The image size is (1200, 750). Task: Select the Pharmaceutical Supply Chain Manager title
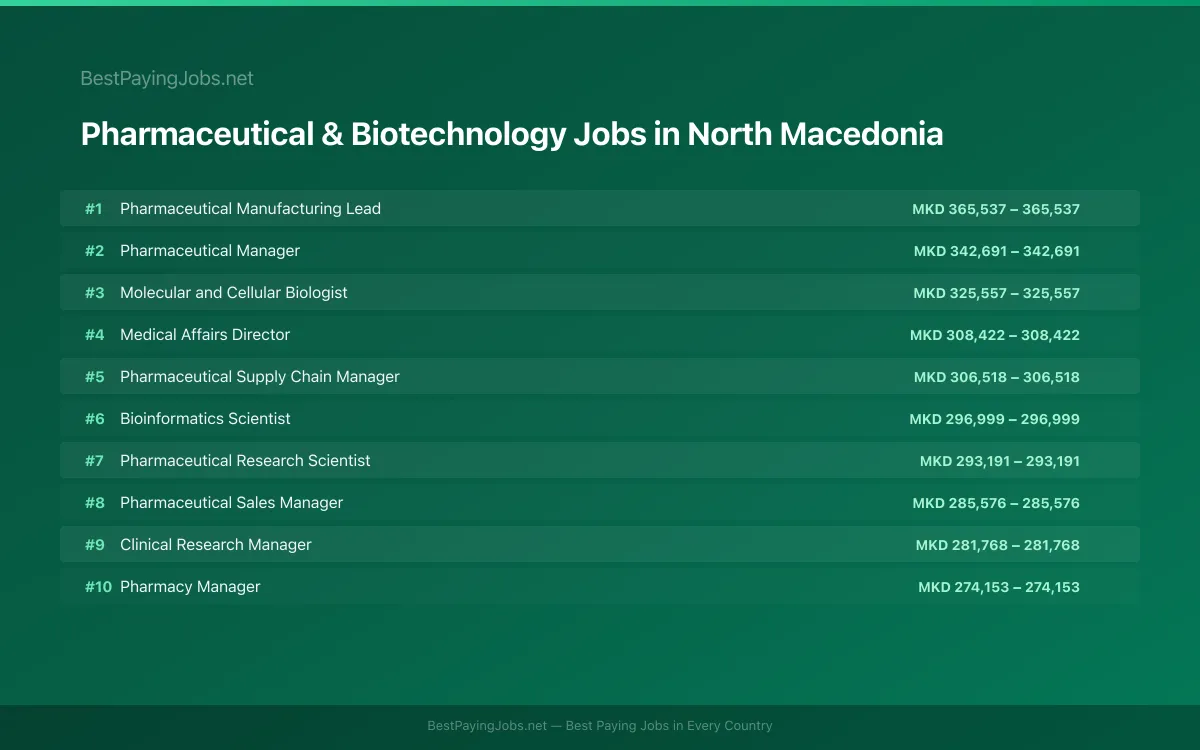tap(260, 377)
